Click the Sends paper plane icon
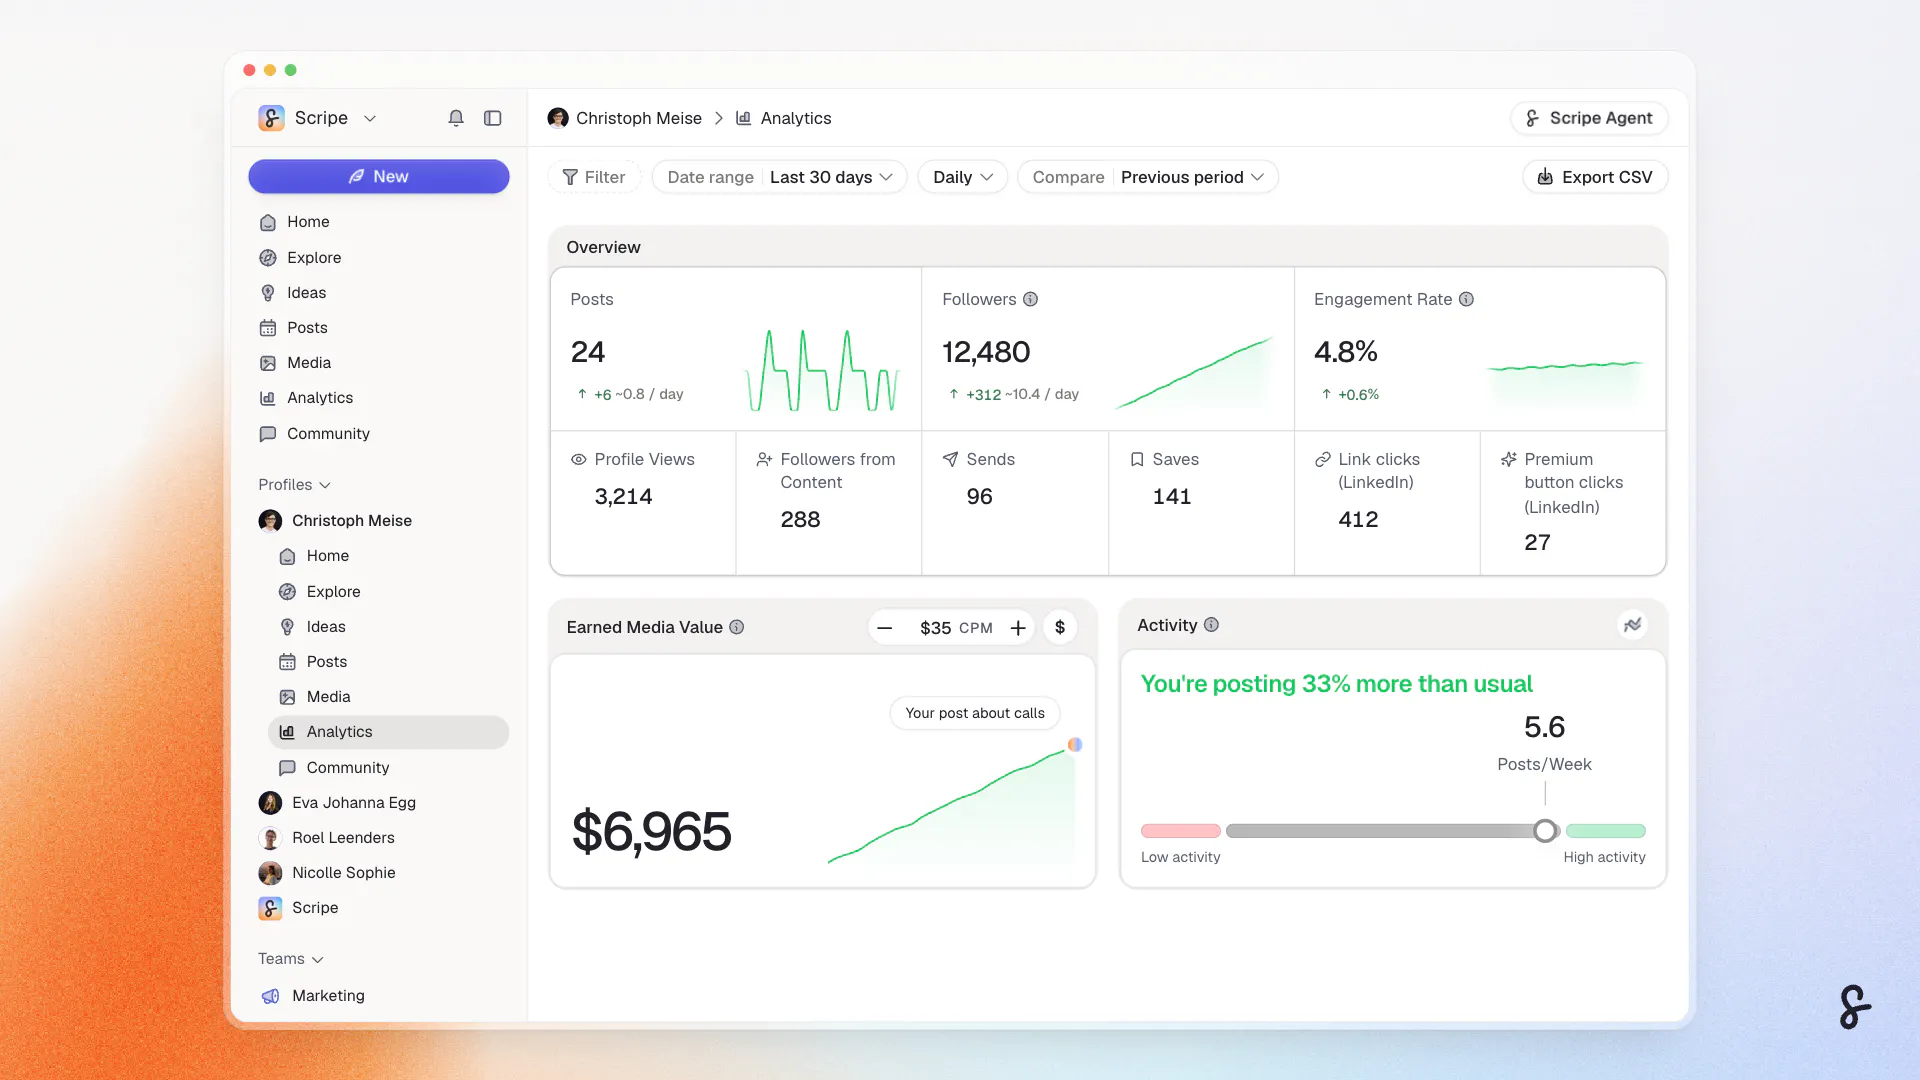 [x=950, y=459]
